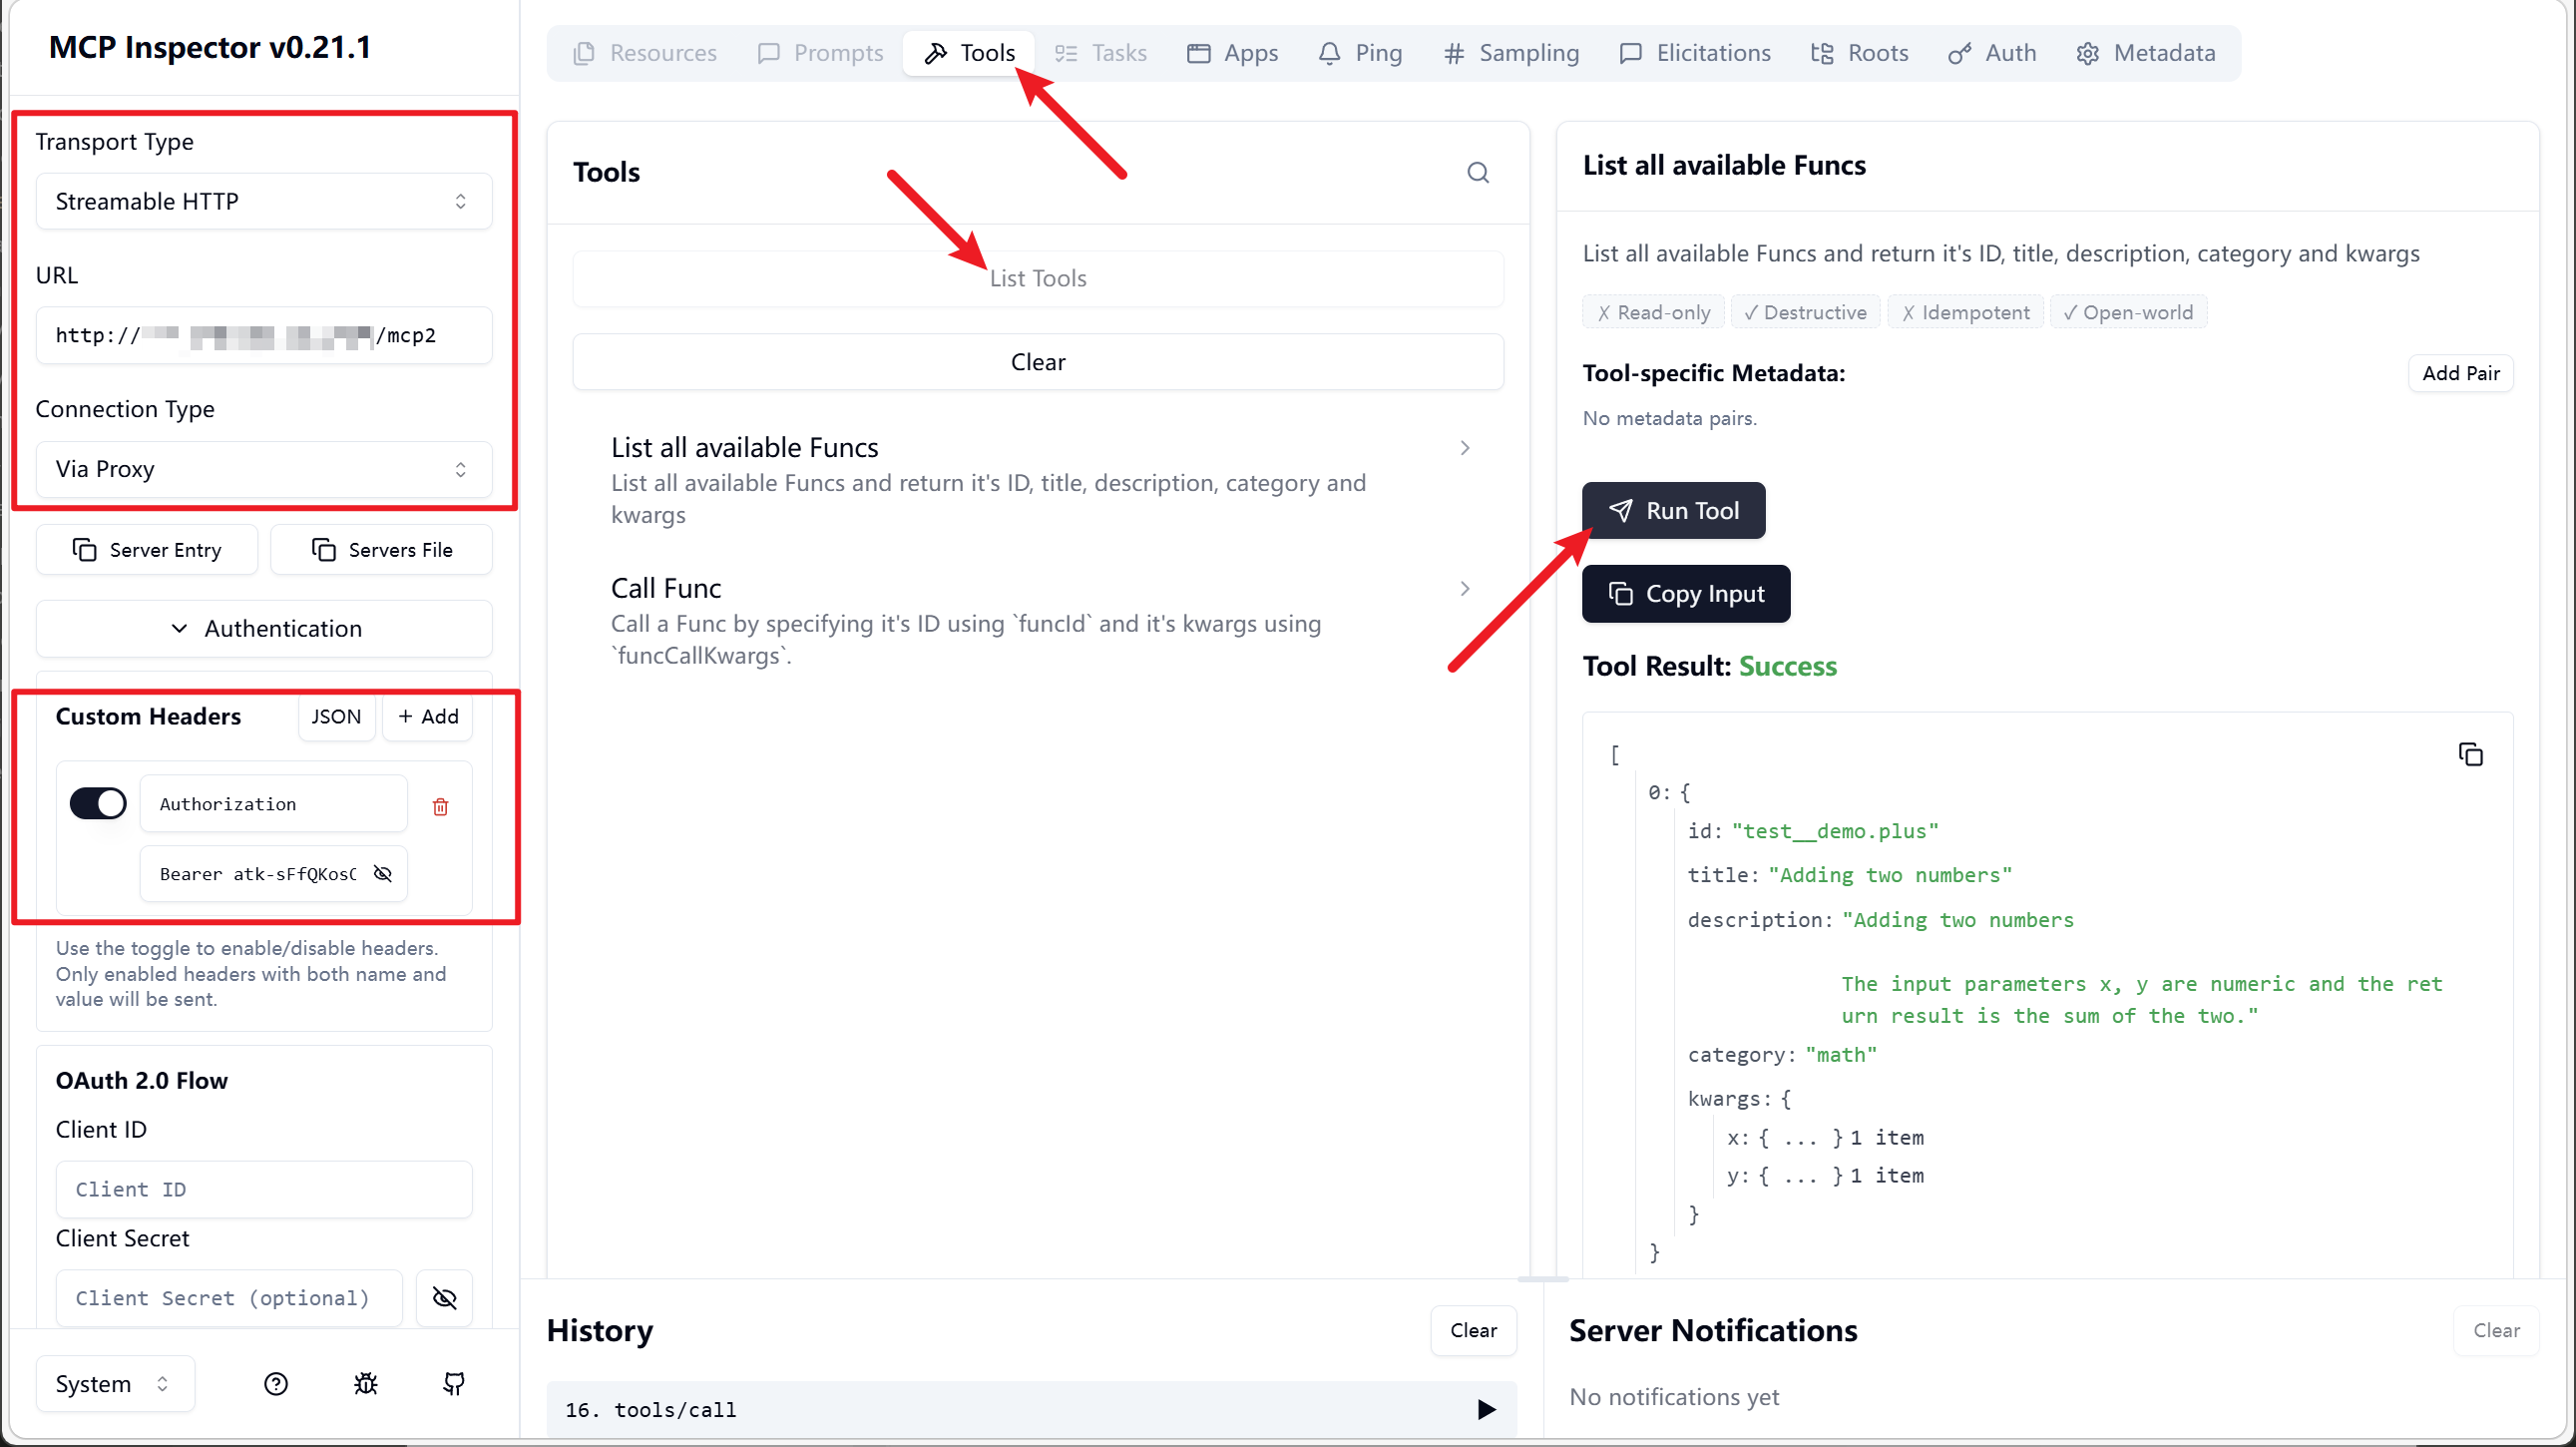Screen dimensions: 2576x1447
Task: Open the Connection Type Via Proxy dropdown
Action: click(264, 469)
